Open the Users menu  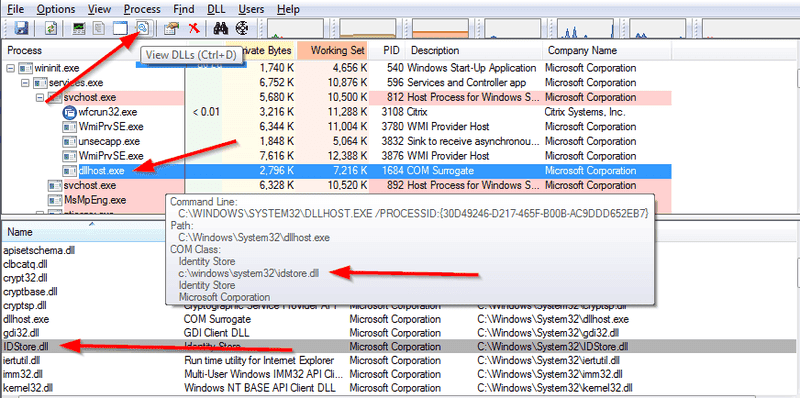point(252,9)
